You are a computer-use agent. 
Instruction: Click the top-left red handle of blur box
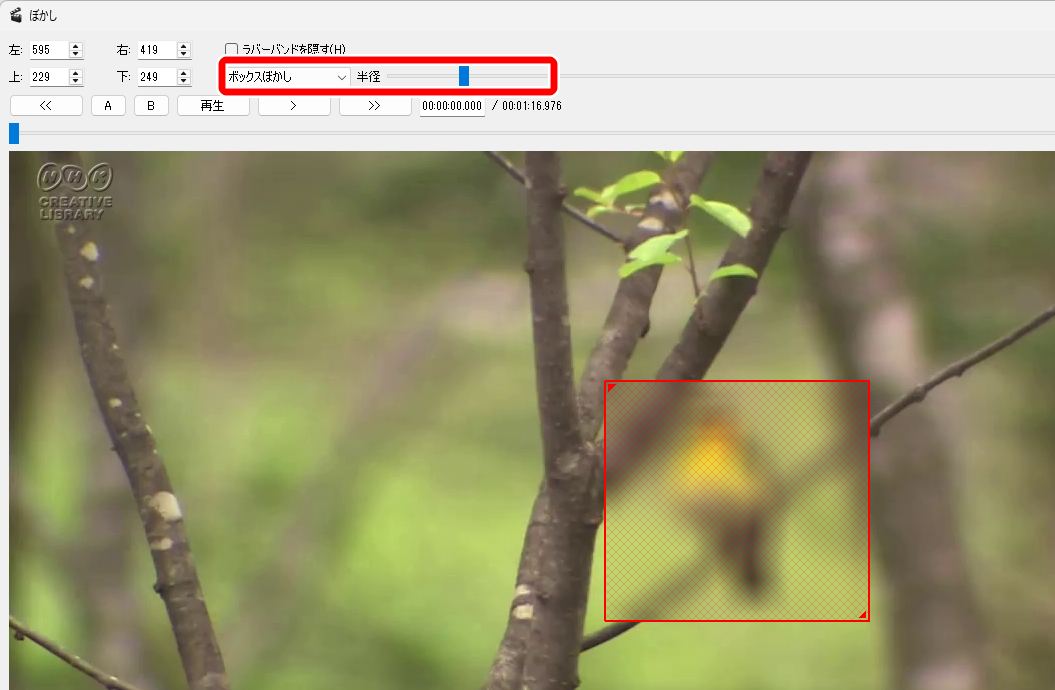click(x=611, y=387)
